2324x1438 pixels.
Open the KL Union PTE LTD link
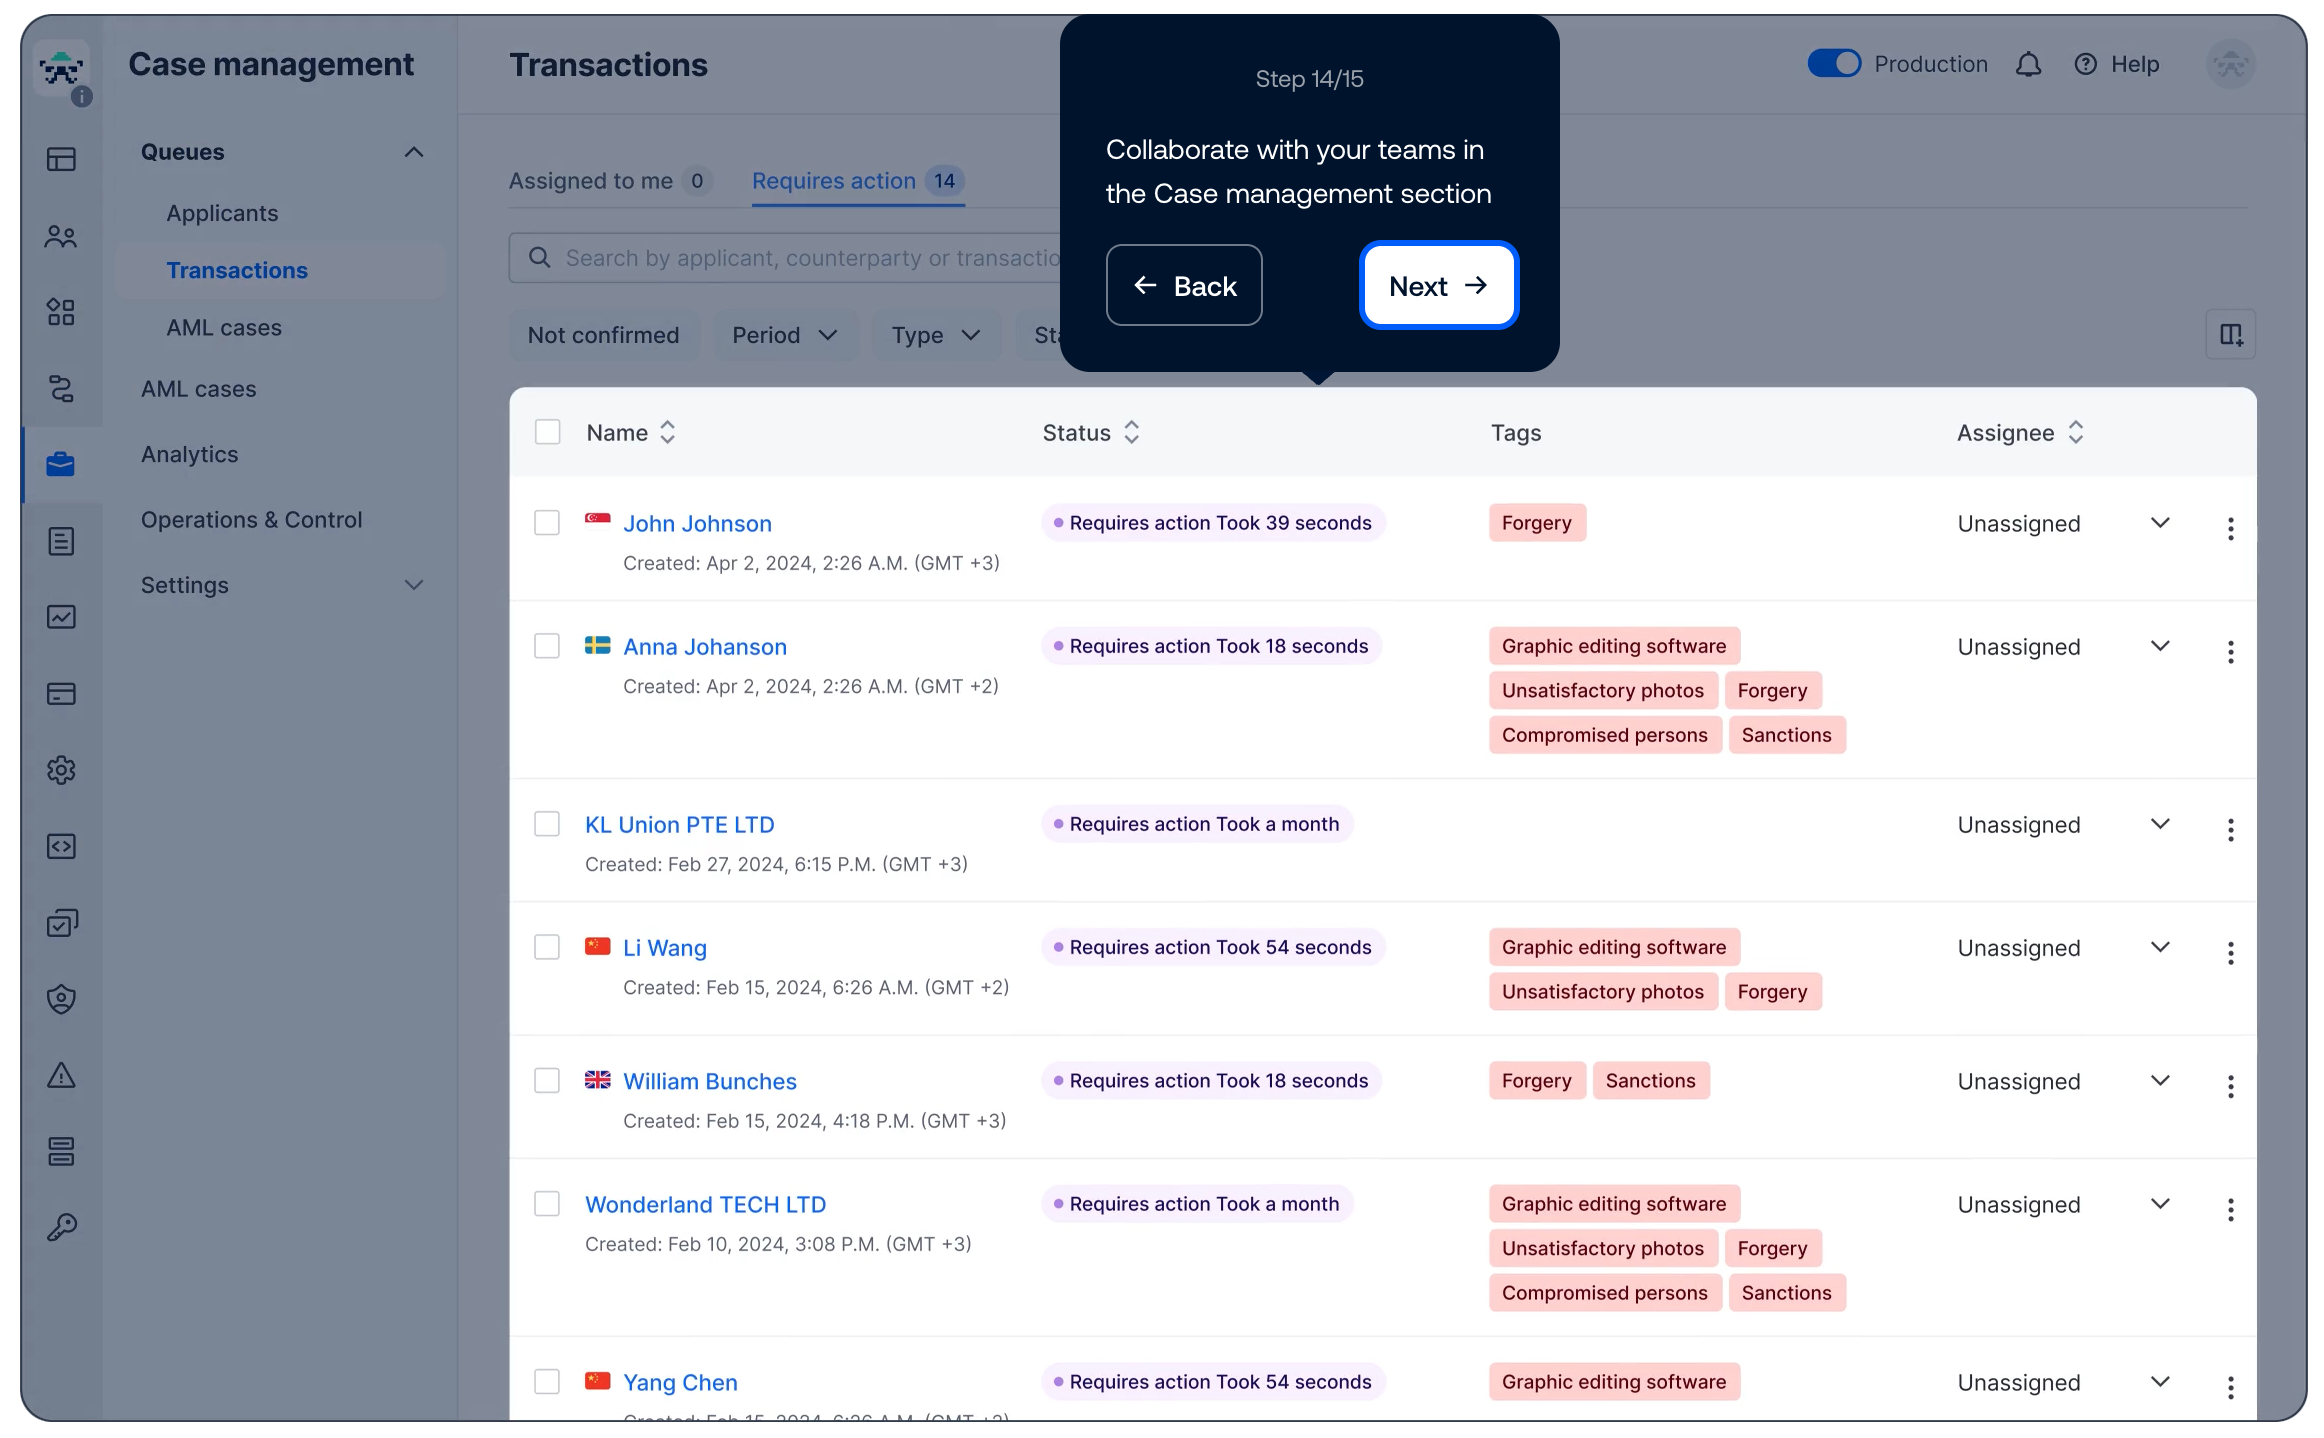click(x=679, y=825)
